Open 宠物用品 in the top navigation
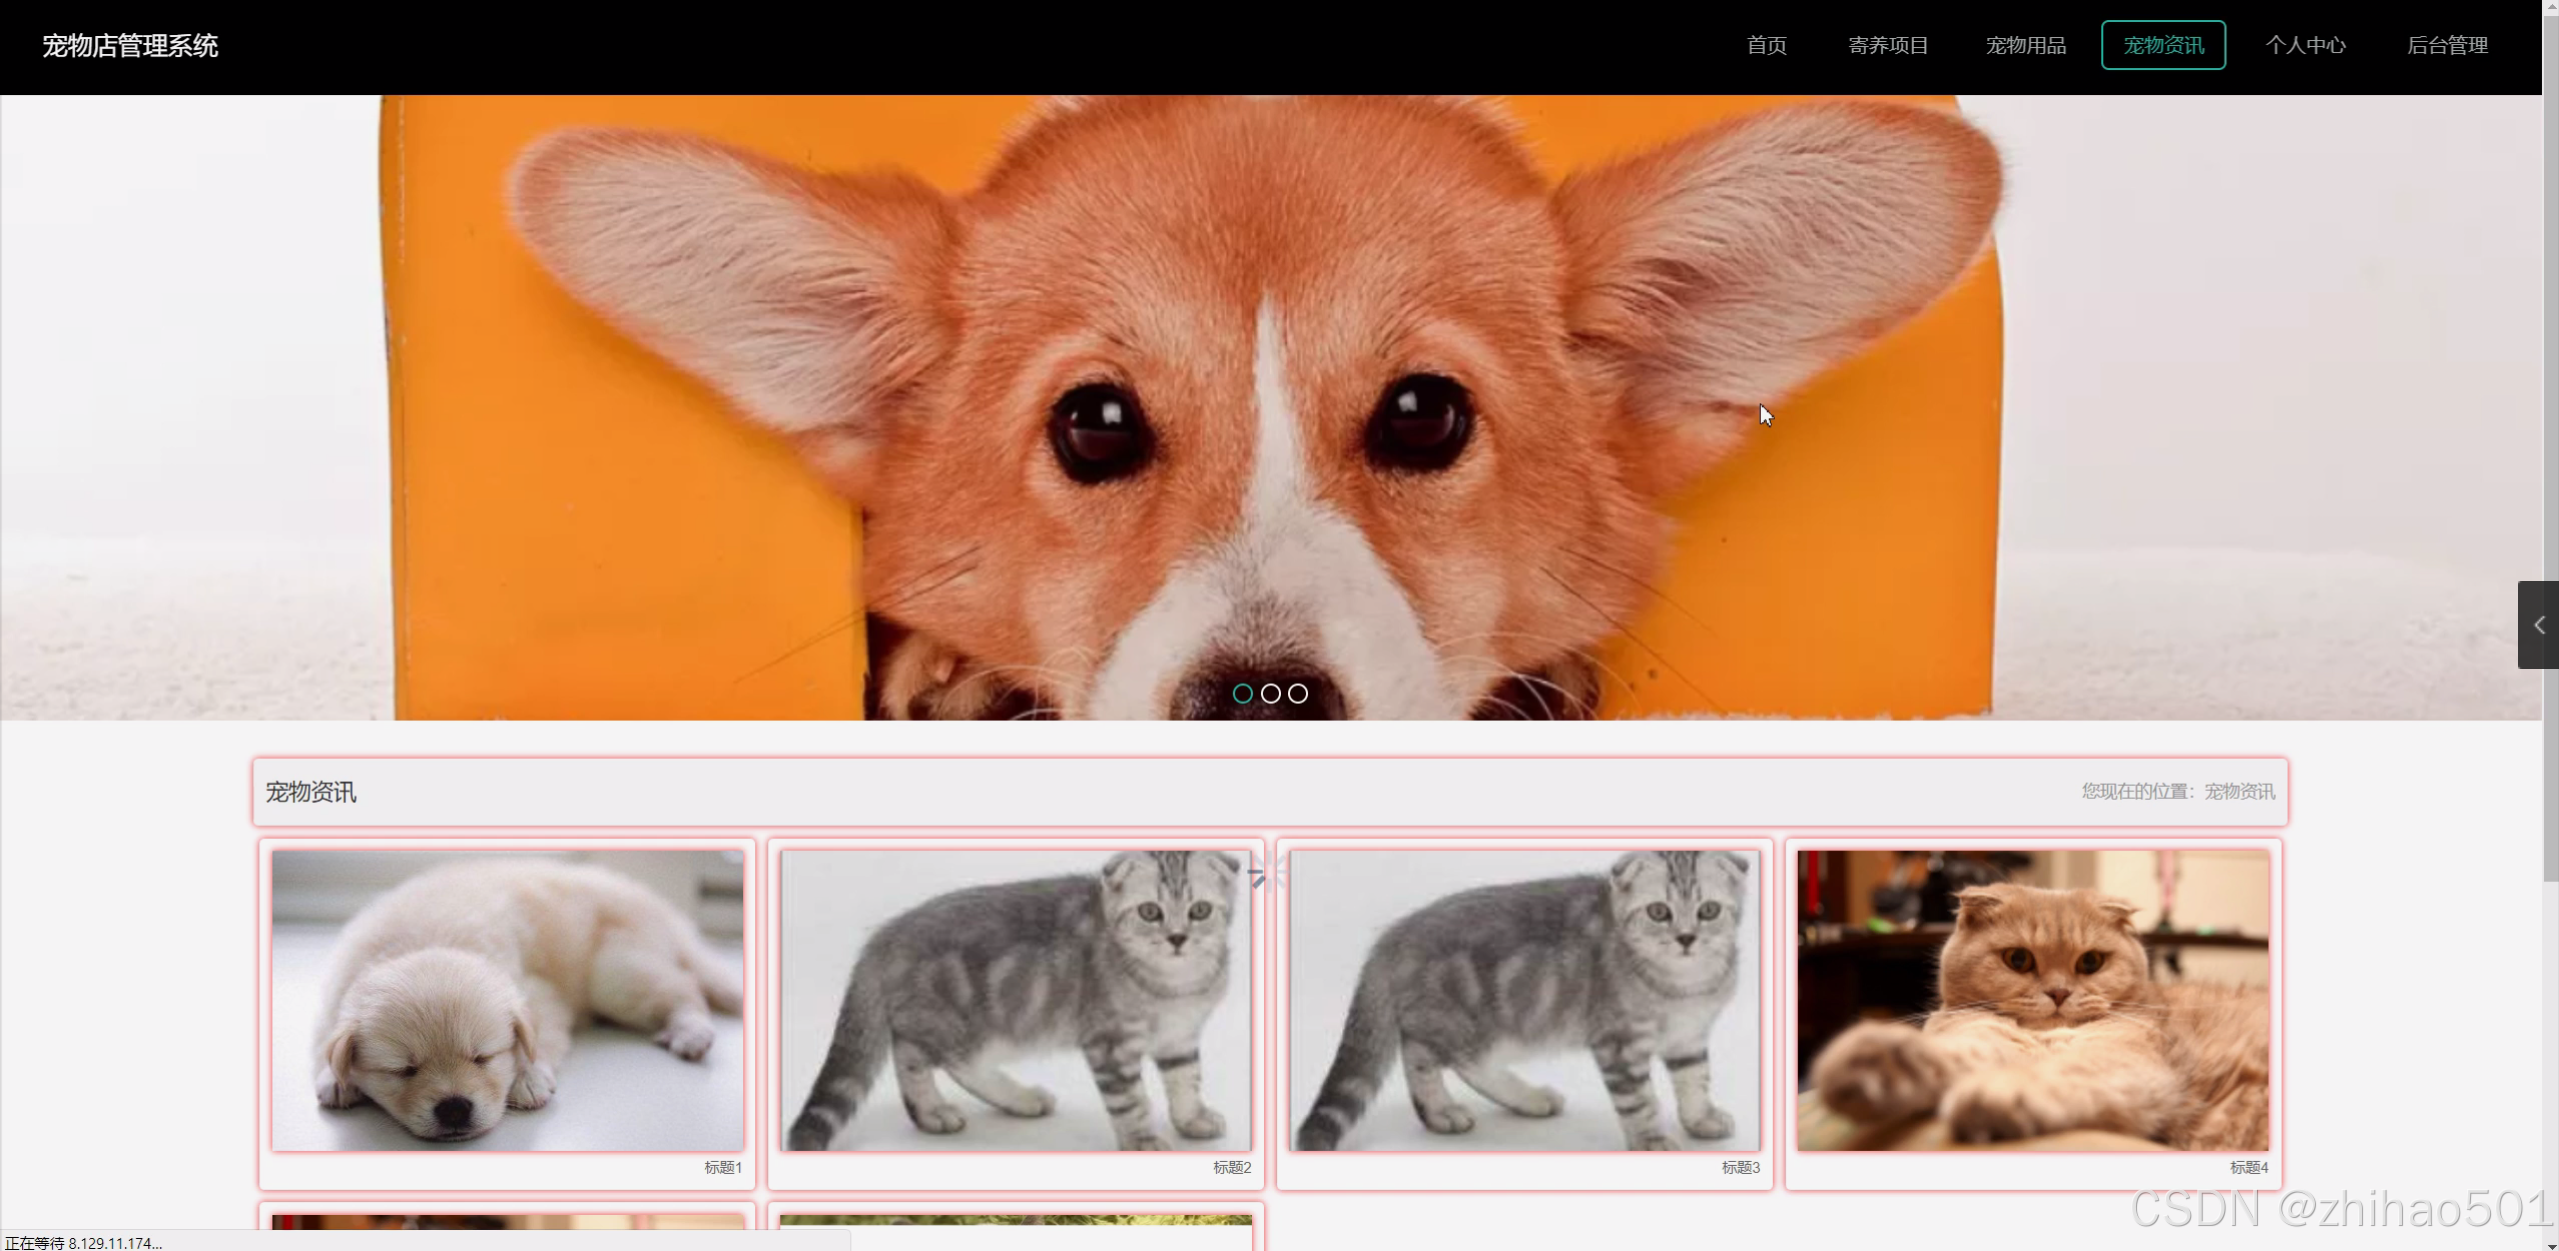The width and height of the screenshot is (2559, 1251). tap(2025, 45)
